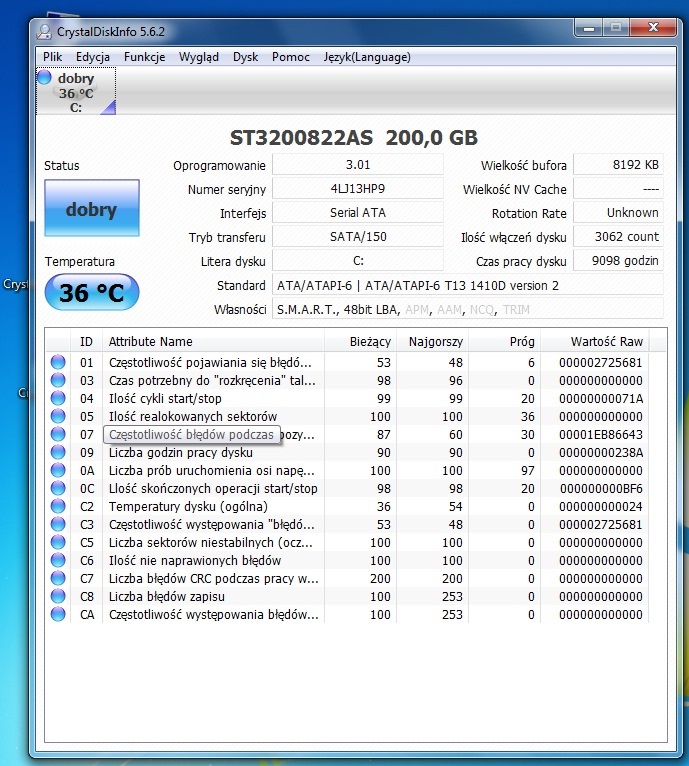Click the status orb for attribute 07

(x=58, y=434)
